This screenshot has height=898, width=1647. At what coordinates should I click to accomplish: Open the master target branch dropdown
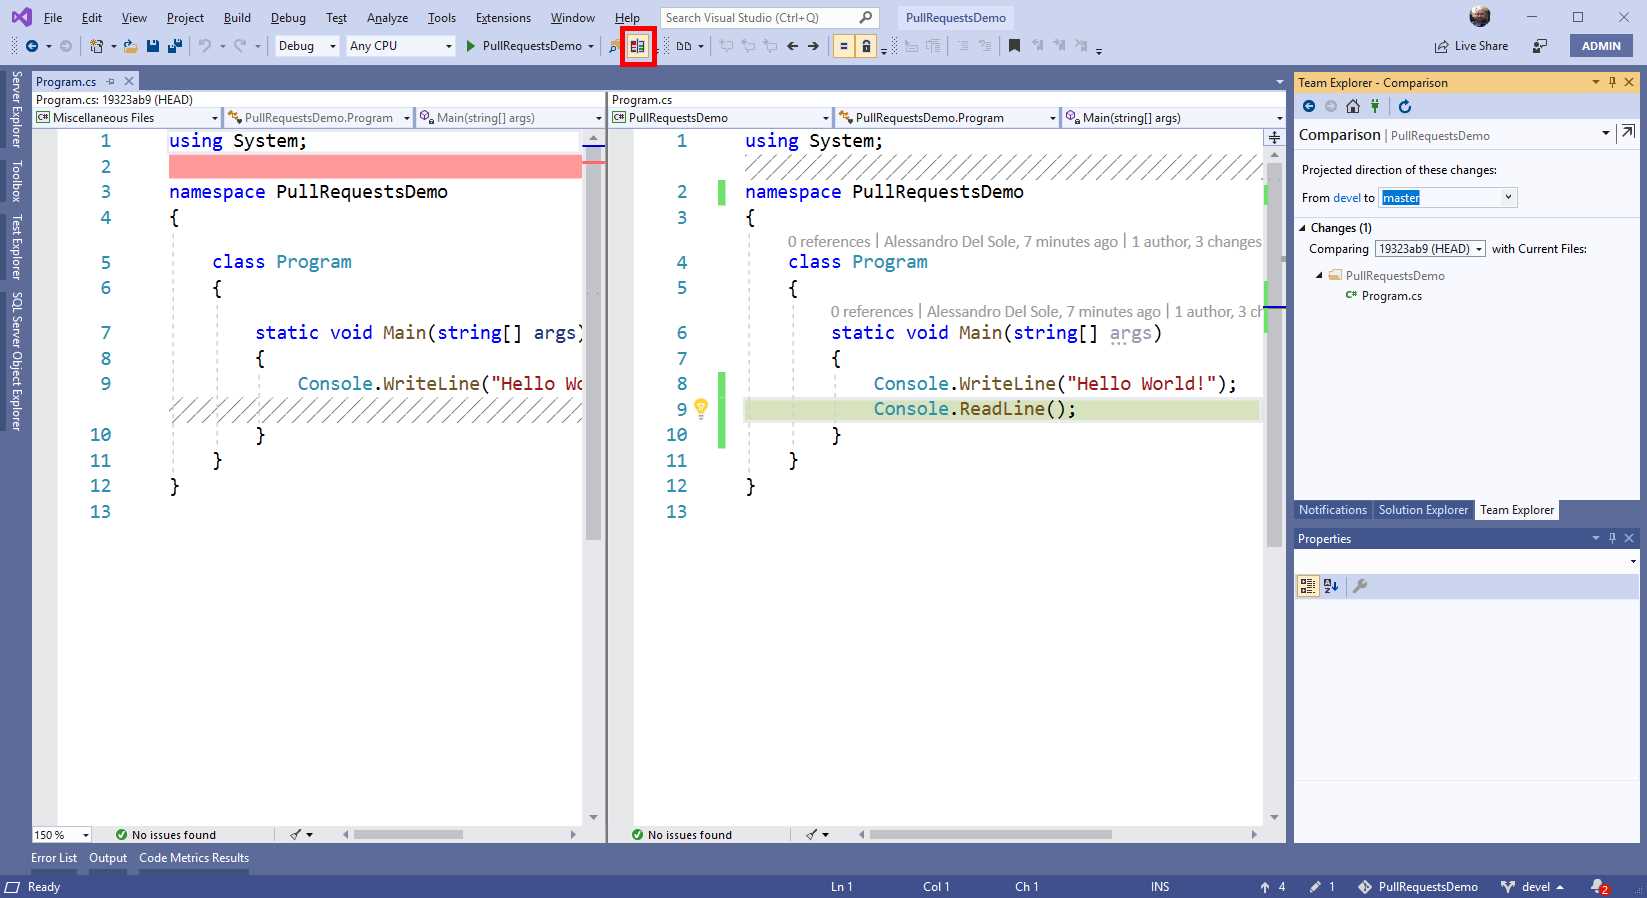pyautogui.click(x=1448, y=198)
